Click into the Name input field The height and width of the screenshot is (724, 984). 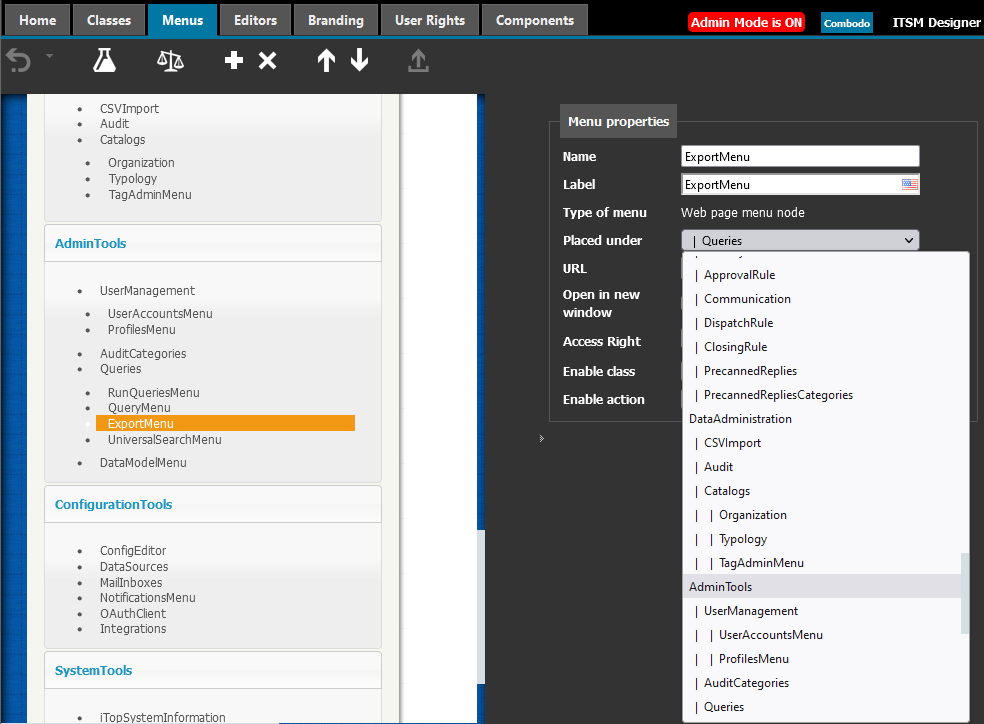[799, 156]
